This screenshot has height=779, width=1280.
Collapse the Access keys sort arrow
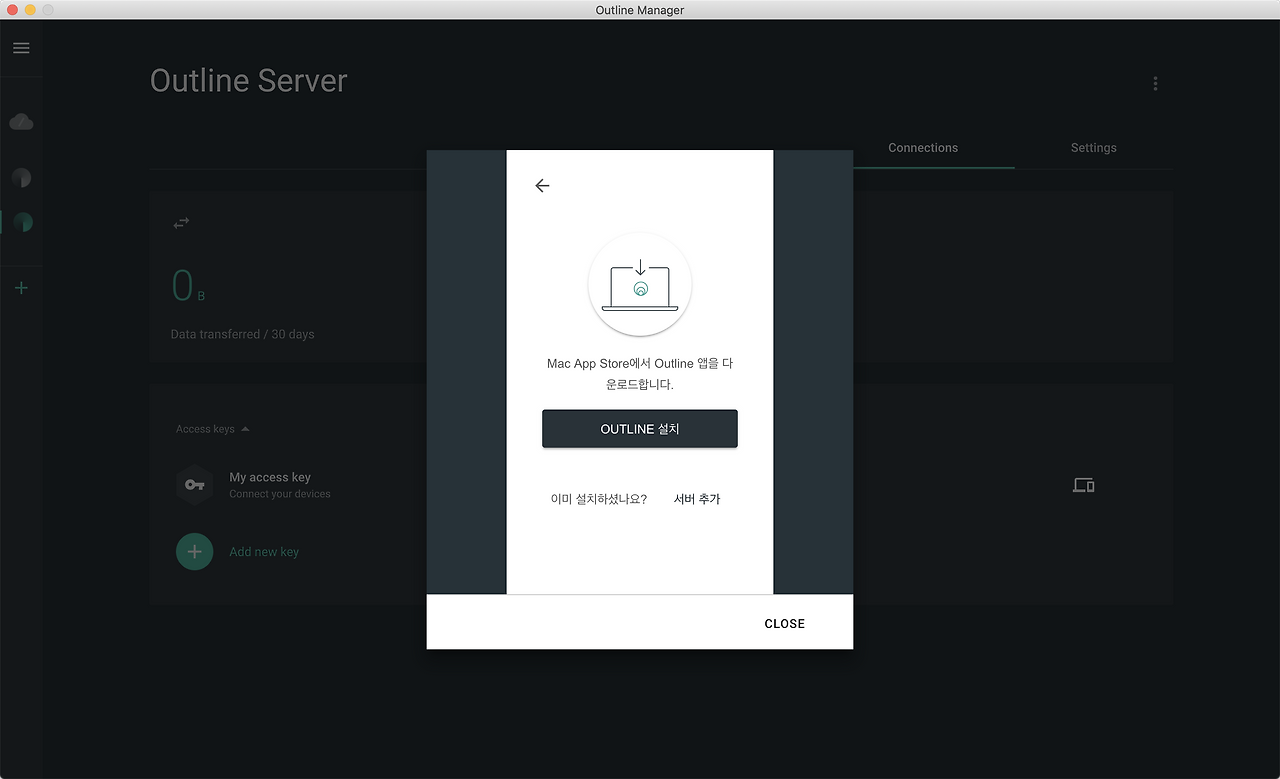click(x=245, y=429)
